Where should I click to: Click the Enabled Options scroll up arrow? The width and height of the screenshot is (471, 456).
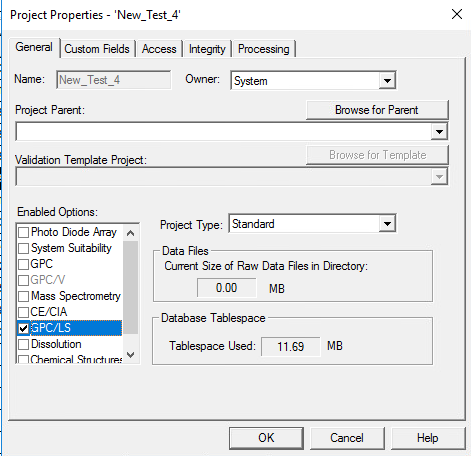[x=131, y=233]
